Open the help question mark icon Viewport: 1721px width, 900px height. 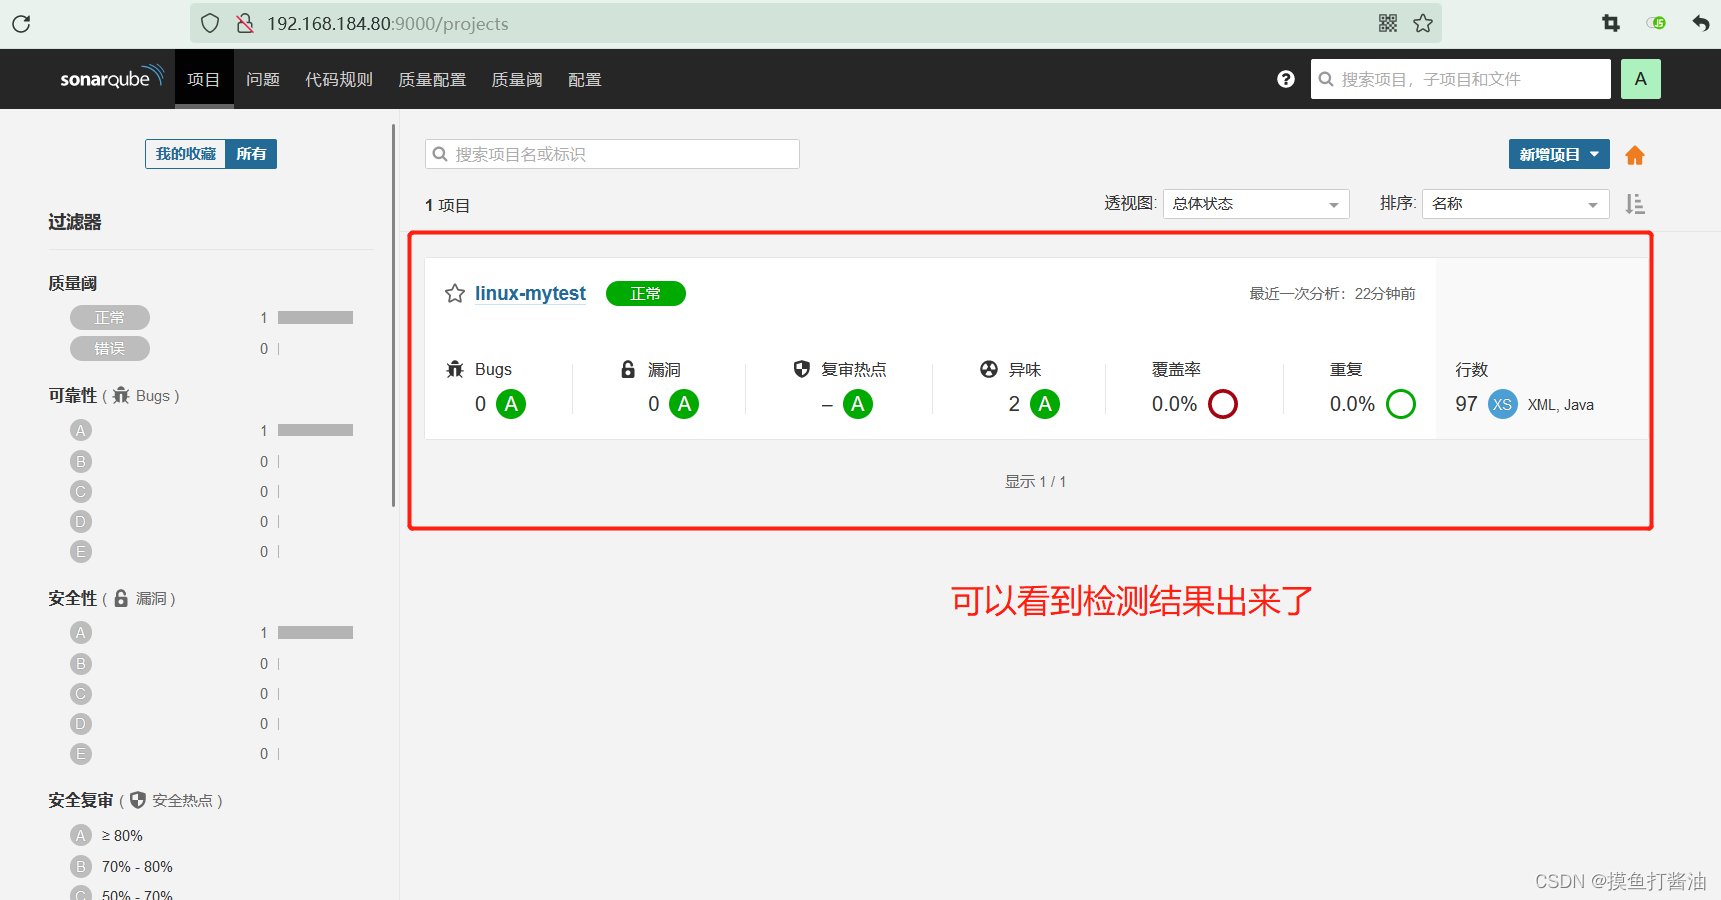coord(1286,79)
